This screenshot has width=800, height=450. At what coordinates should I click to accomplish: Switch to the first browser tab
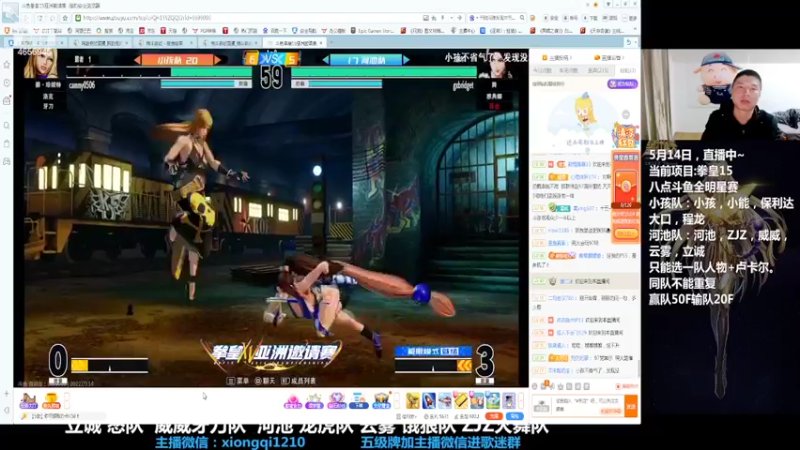click(x=36, y=43)
